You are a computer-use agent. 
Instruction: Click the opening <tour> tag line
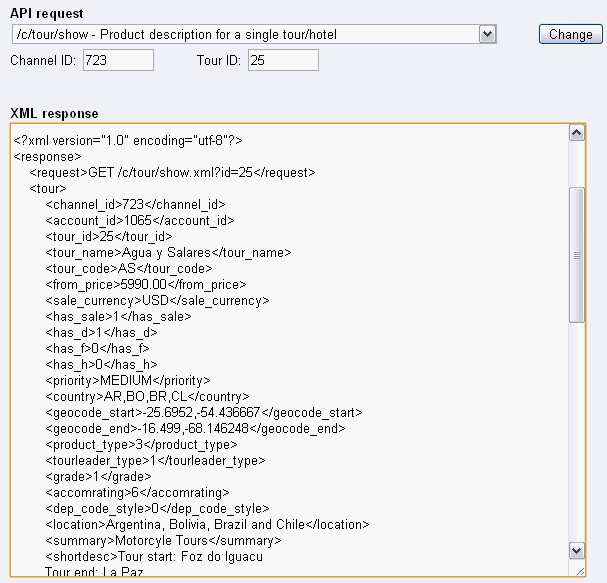pos(48,189)
